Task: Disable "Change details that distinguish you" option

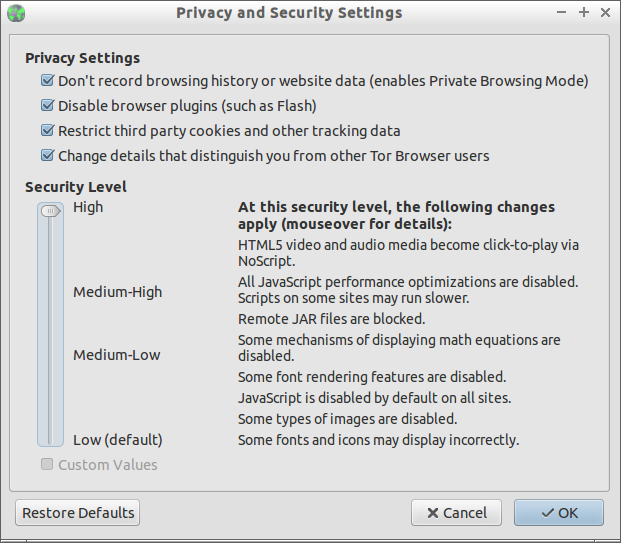Action: 47,156
